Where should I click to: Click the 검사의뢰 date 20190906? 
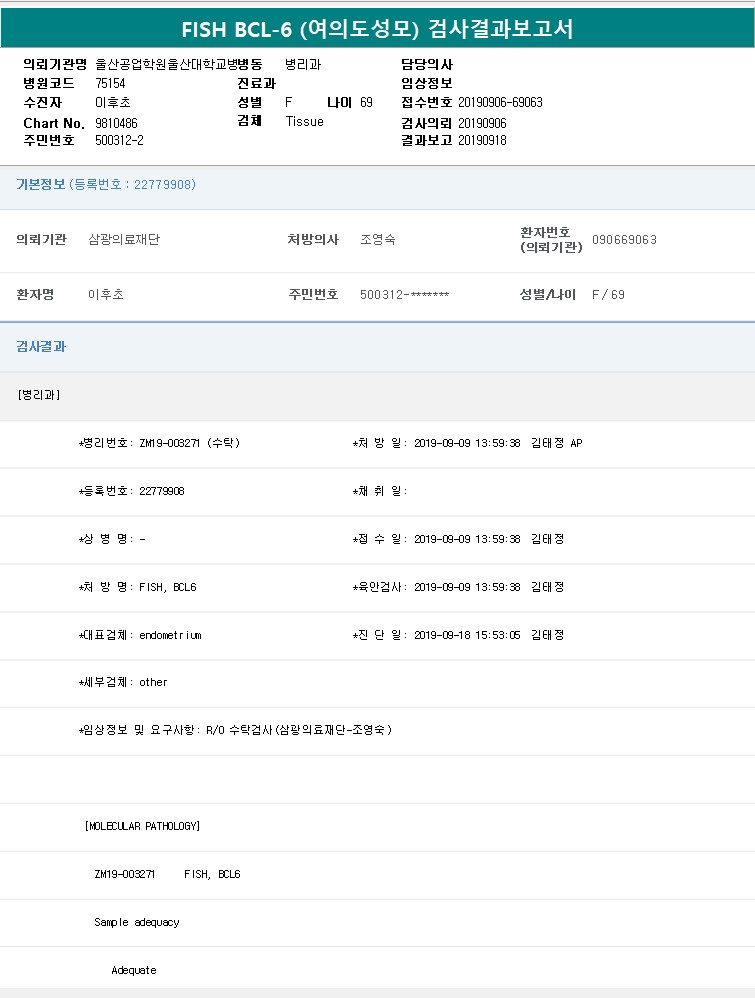[x=482, y=123]
